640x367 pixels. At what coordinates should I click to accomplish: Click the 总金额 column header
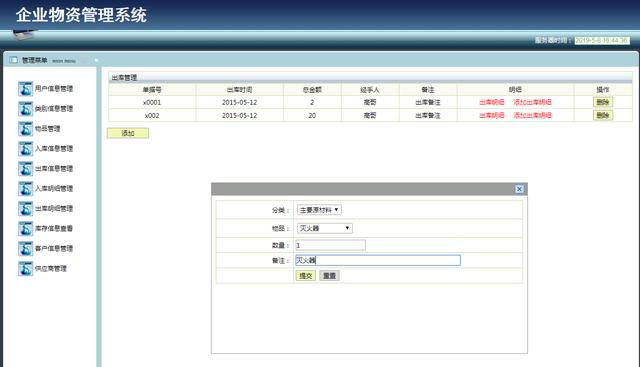[x=312, y=89]
